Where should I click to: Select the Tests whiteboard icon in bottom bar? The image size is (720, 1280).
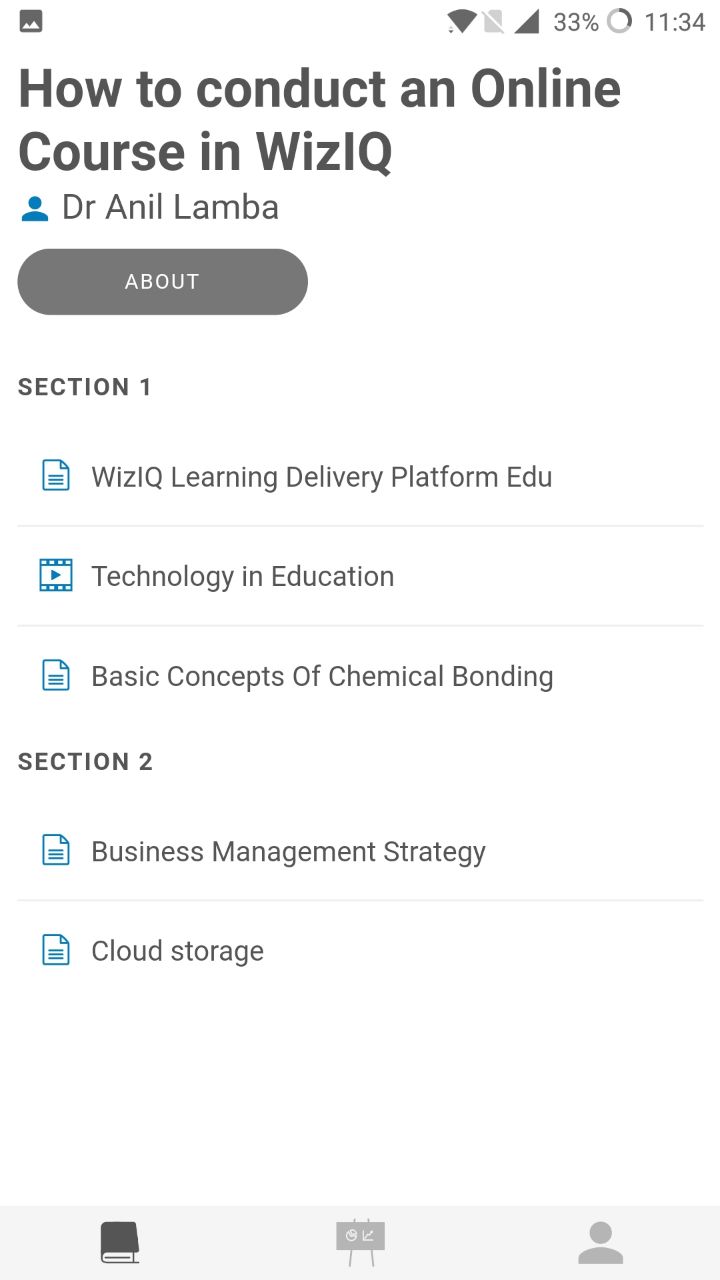[x=360, y=1240]
